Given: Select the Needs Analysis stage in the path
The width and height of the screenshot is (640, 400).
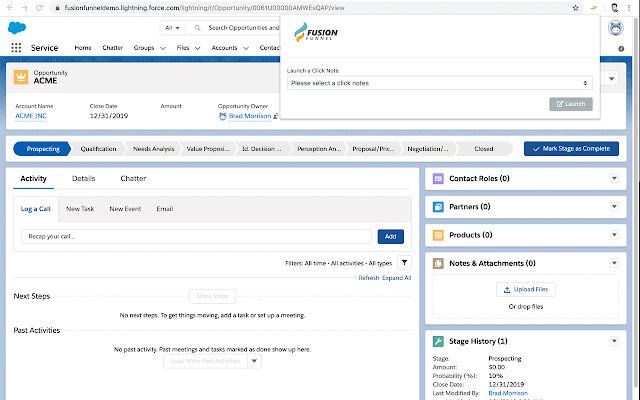Looking at the screenshot, I should pos(153,149).
